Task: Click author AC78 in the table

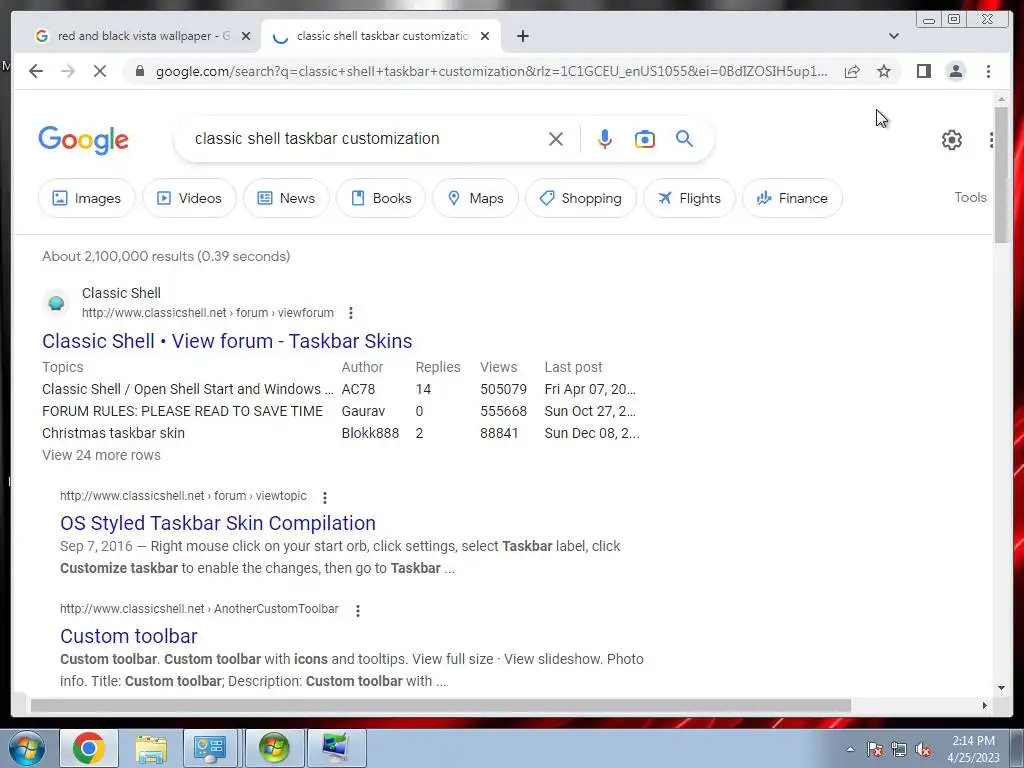Action: 359,389
